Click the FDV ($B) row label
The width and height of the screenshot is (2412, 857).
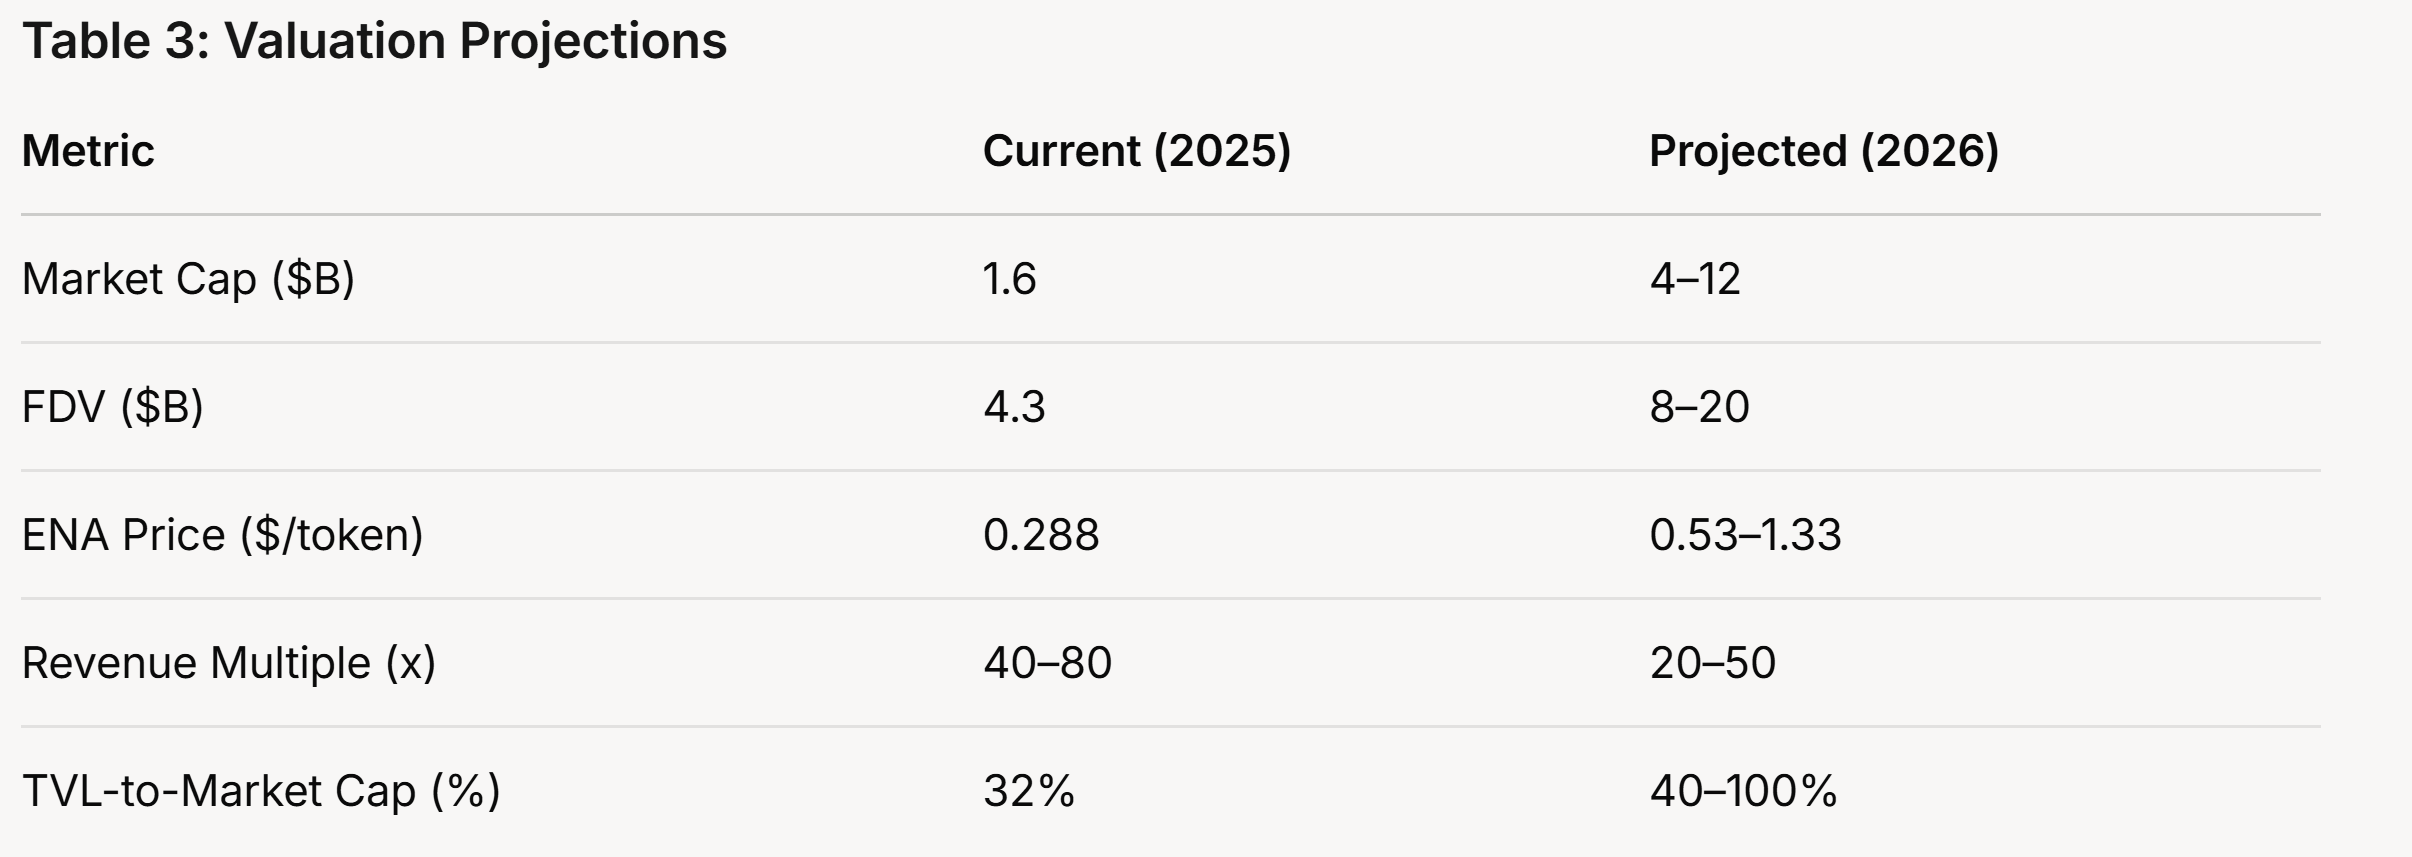pyautogui.click(x=113, y=407)
